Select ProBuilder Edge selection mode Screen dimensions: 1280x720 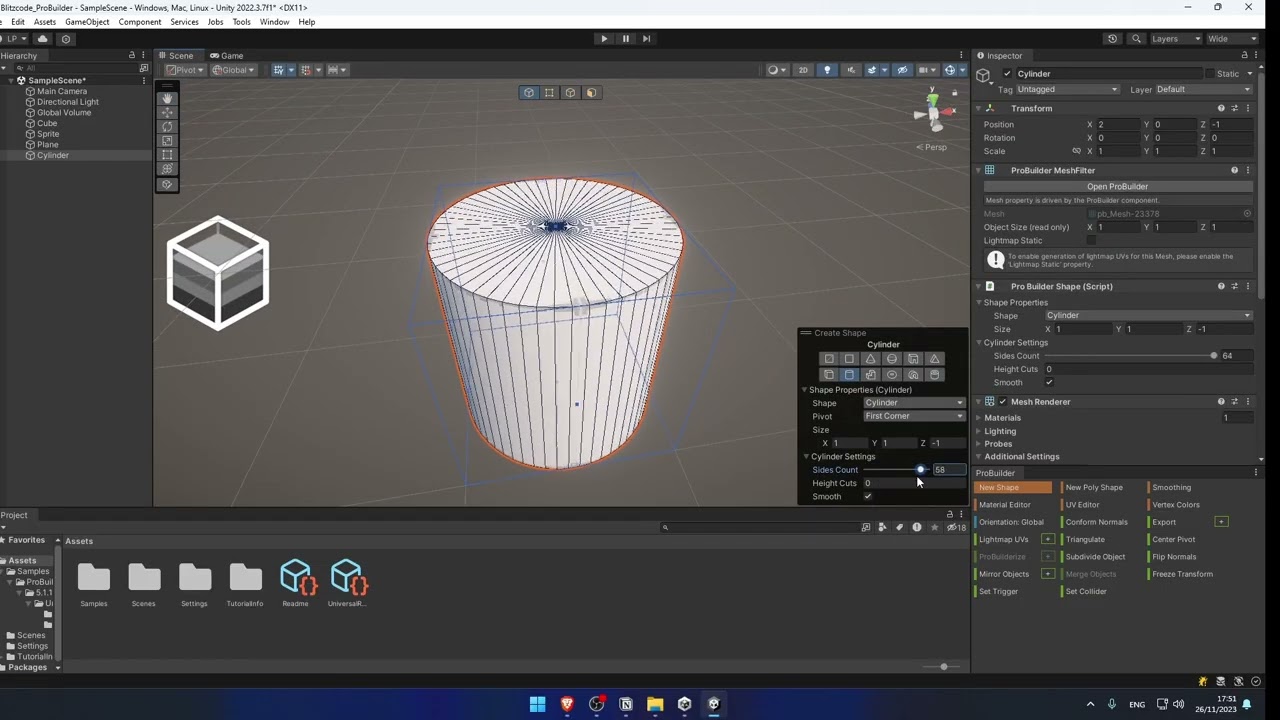[570, 93]
